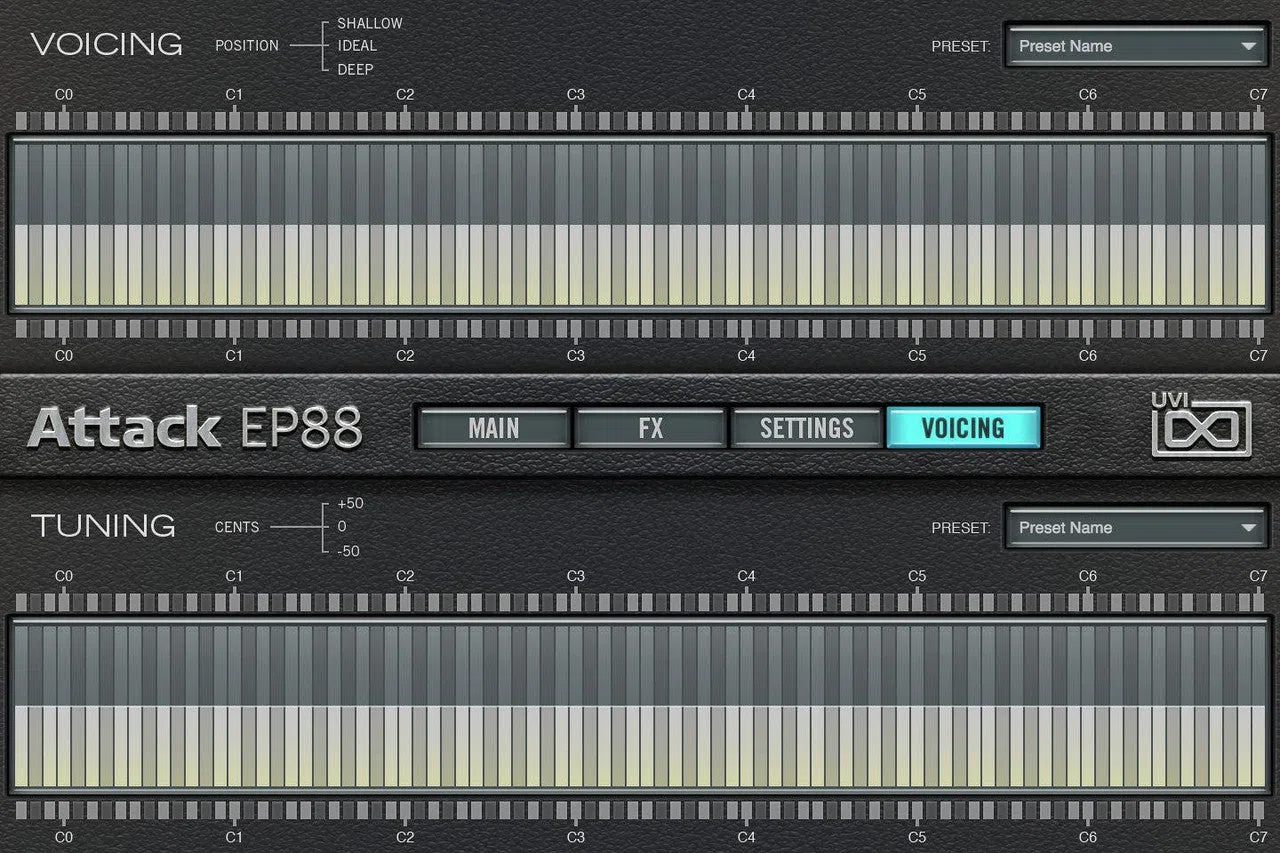The image size is (1280, 853).
Task: Click the C7 label above the Voicing sliders
Action: pyautogui.click(x=1258, y=94)
